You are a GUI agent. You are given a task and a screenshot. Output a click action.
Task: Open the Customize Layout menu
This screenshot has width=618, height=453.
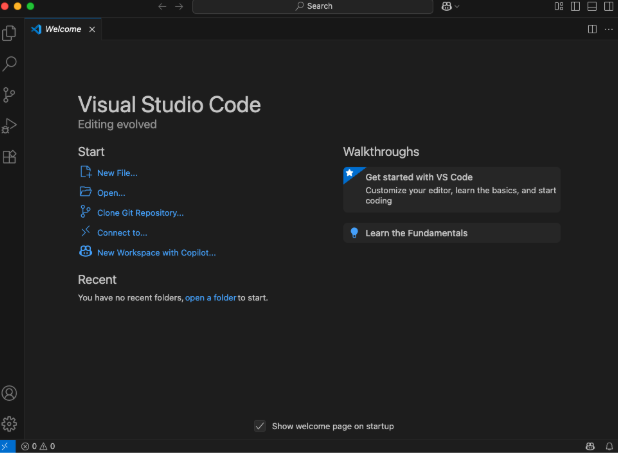click(x=559, y=6)
